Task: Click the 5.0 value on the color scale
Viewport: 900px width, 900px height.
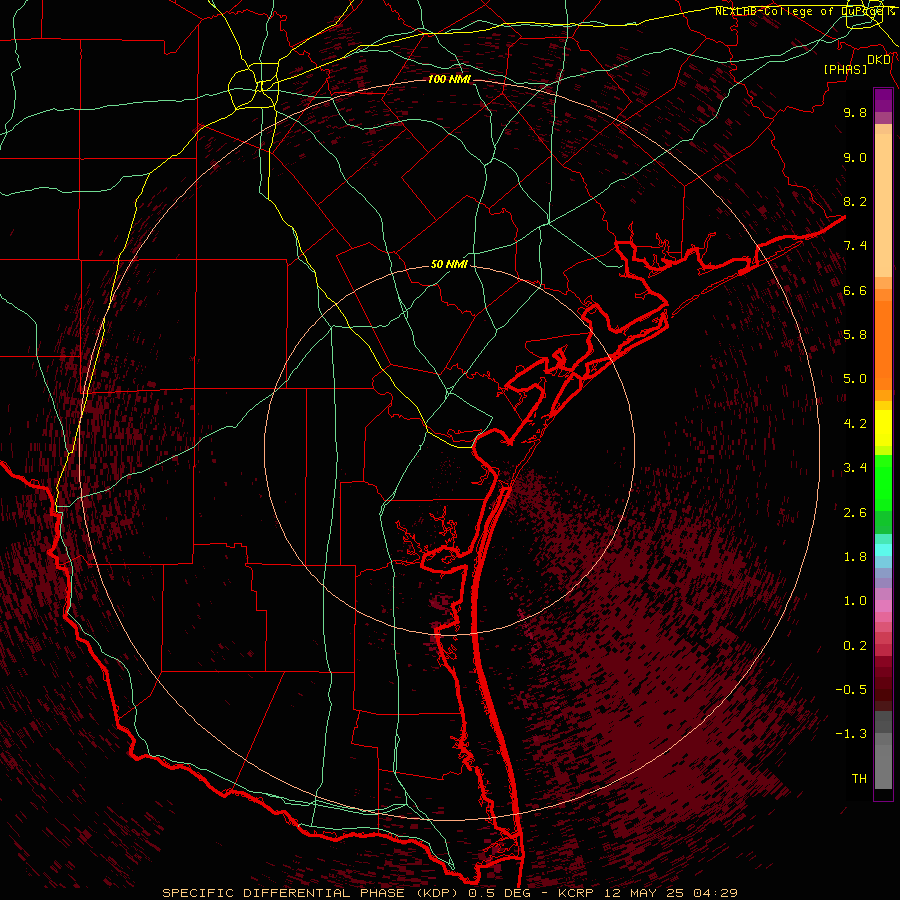Action: pyautogui.click(x=855, y=379)
